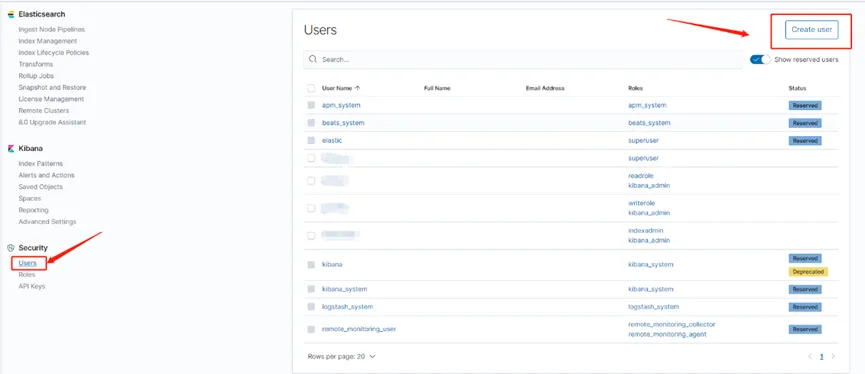
Task: Open 8.0 Upgrade Assistant in sidebar
Action: pos(52,122)
